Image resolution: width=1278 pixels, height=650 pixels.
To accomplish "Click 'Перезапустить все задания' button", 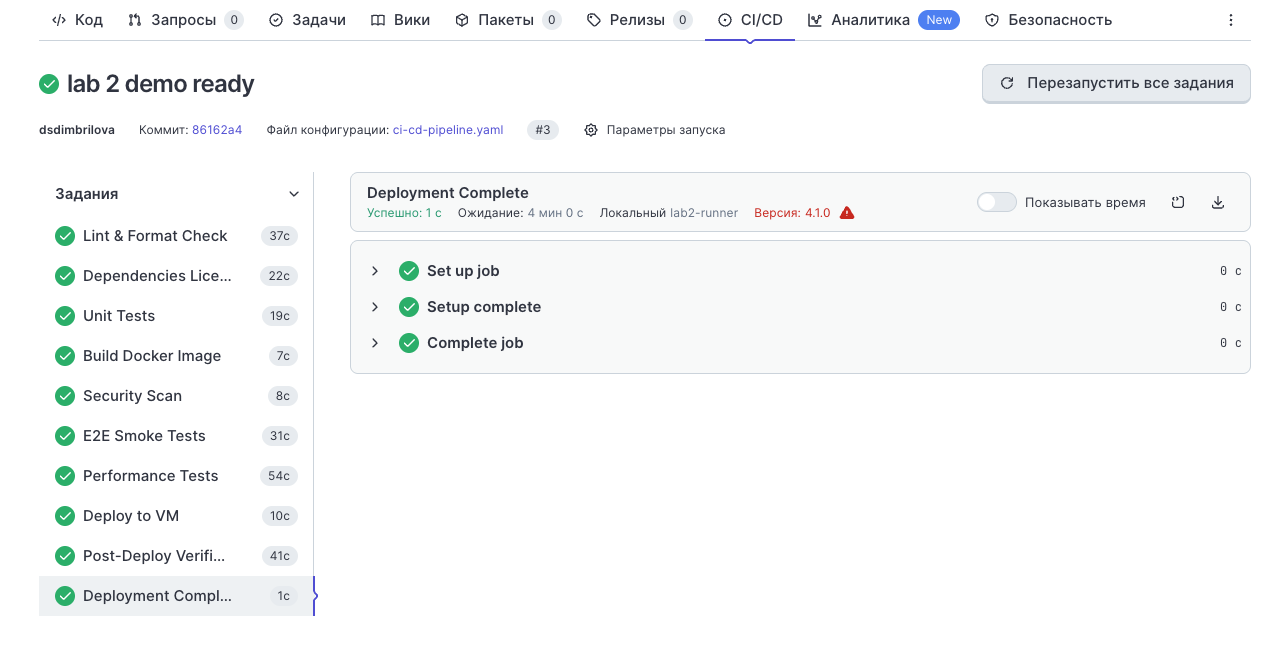I will click(x=1115, y=84).
